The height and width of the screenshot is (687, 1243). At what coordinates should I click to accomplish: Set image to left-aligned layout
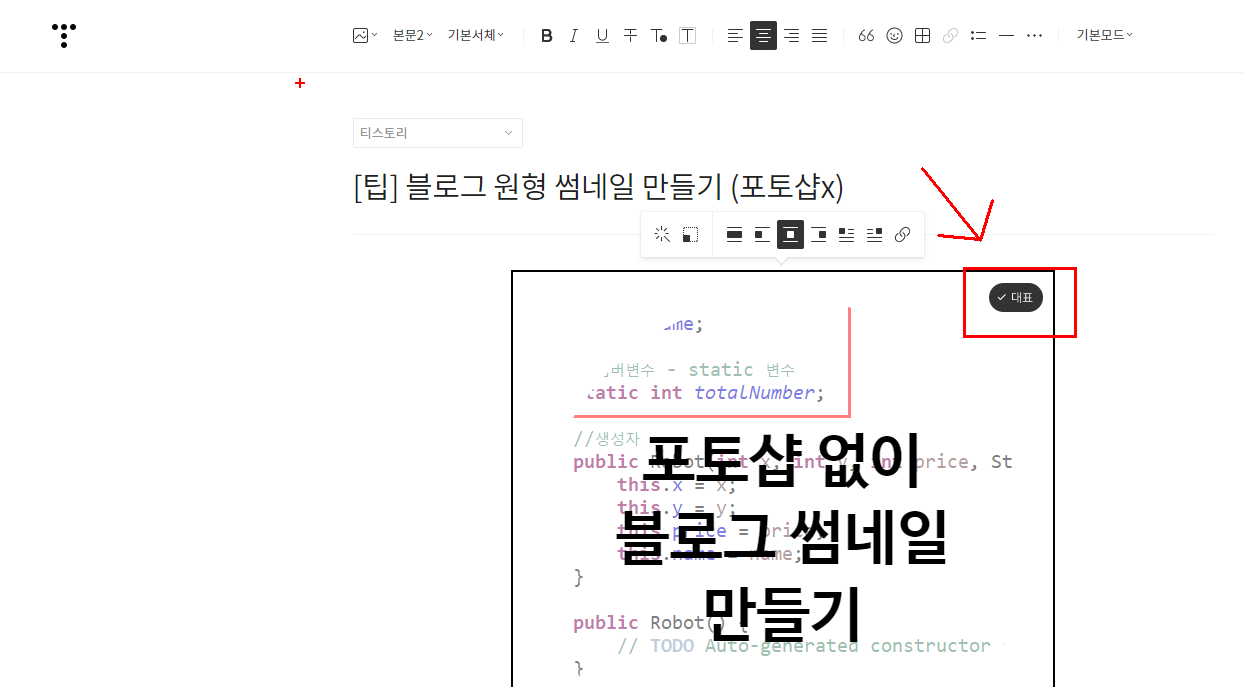(762, 235)
